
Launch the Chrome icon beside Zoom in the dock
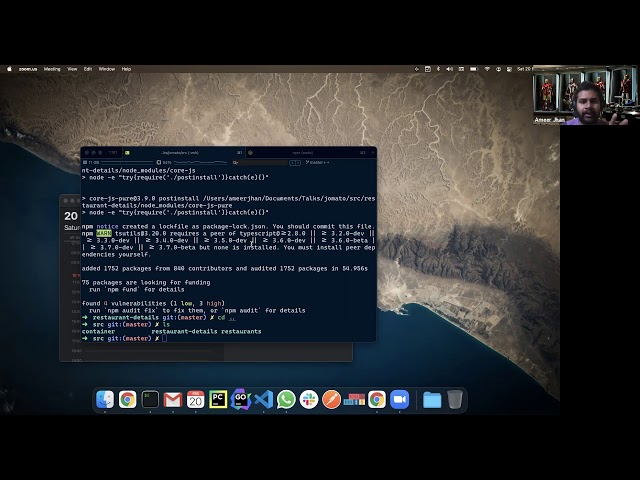(x=377, y=399)
